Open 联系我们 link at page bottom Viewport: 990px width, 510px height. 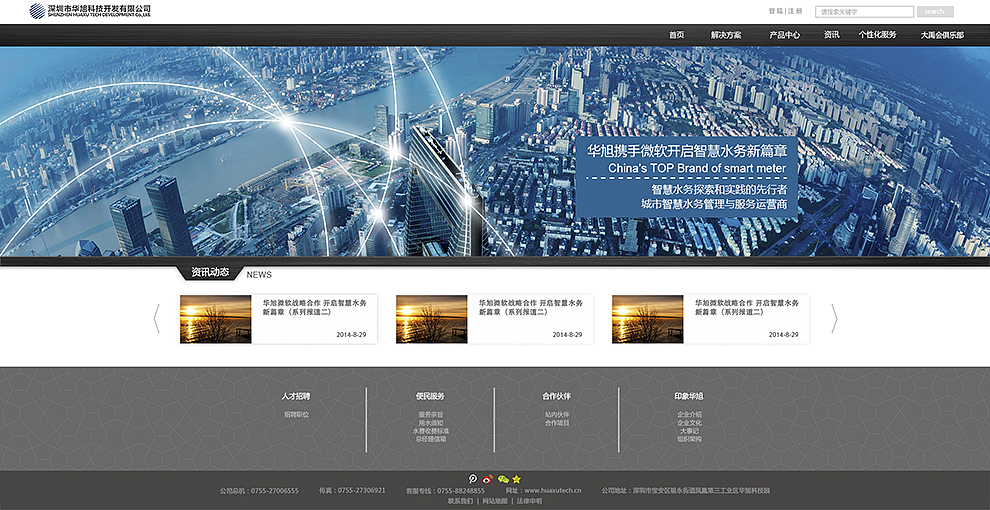tap(460, 501)
